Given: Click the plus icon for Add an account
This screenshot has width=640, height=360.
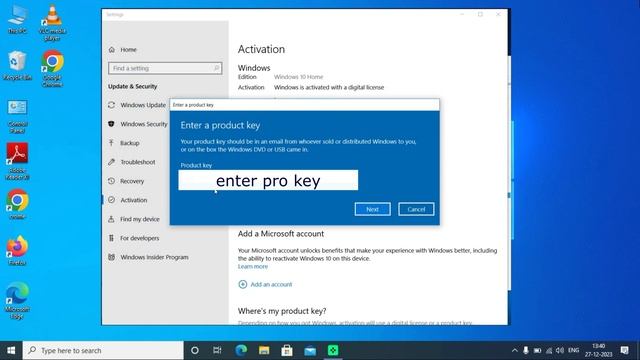Looking at the screenshot, I should tap(242, 284).
